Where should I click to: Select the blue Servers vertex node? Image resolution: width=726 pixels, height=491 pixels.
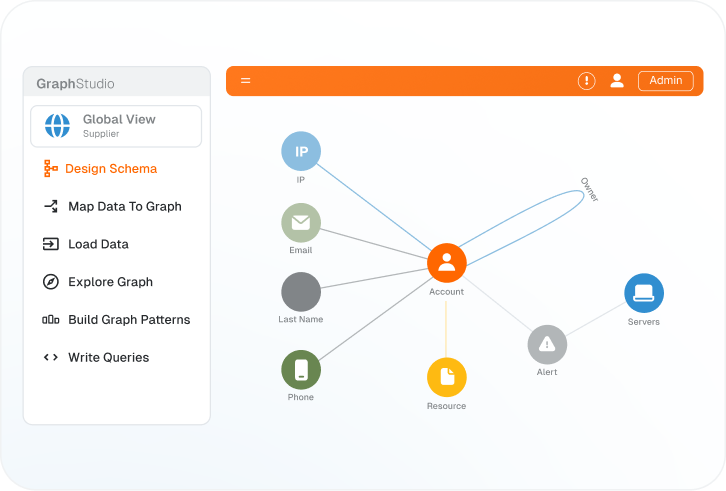point(644,293)
